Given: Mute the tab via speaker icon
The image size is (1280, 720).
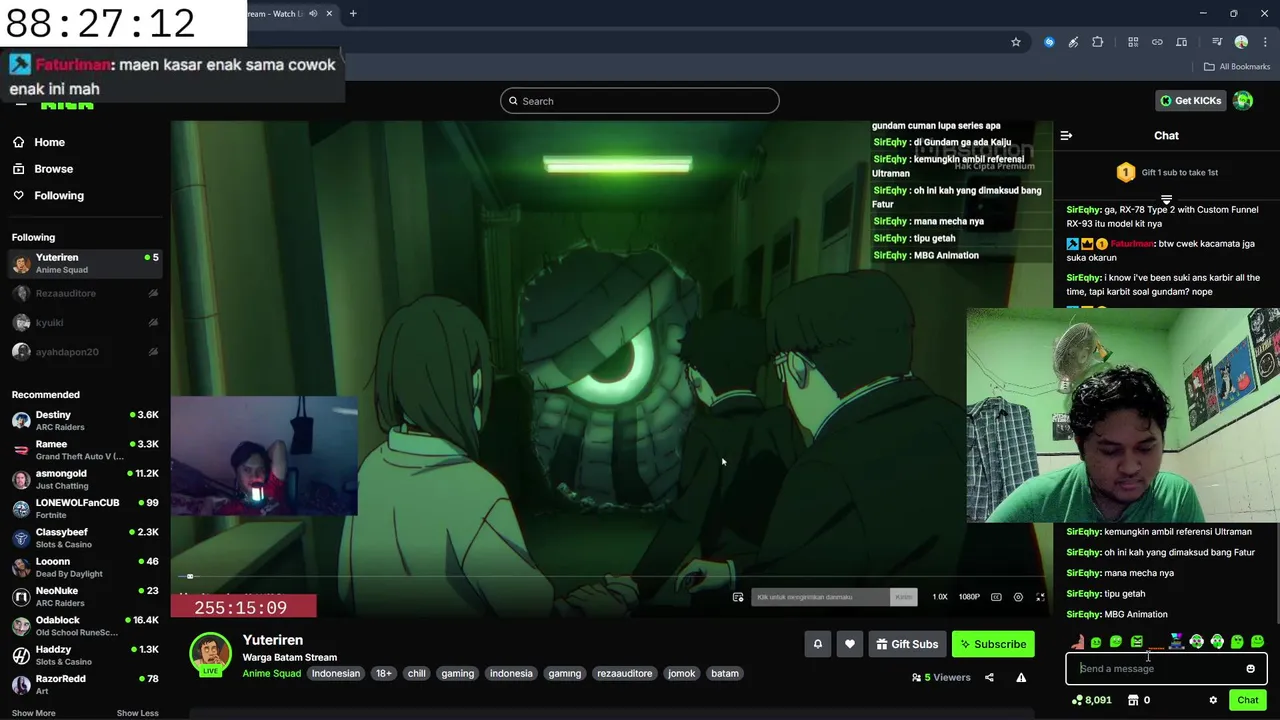Looking at the screenshot, I should [313, 14].
